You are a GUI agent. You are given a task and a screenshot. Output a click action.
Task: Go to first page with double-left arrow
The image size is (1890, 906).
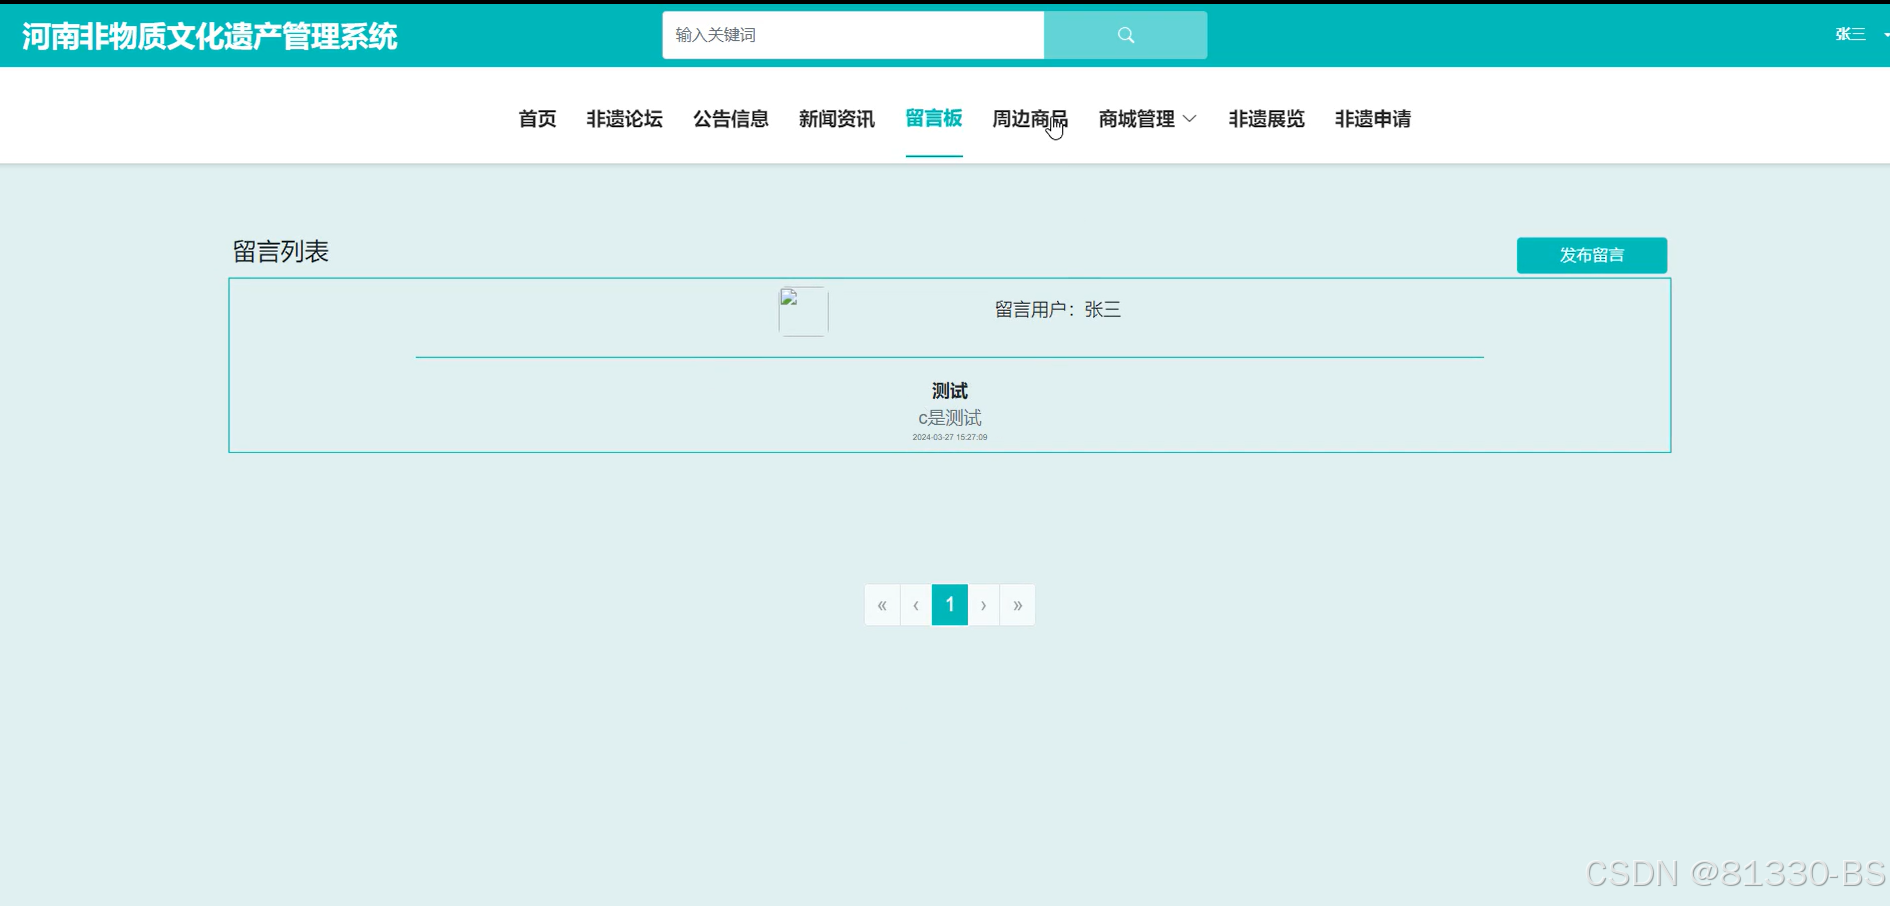[x=882, y=605]
